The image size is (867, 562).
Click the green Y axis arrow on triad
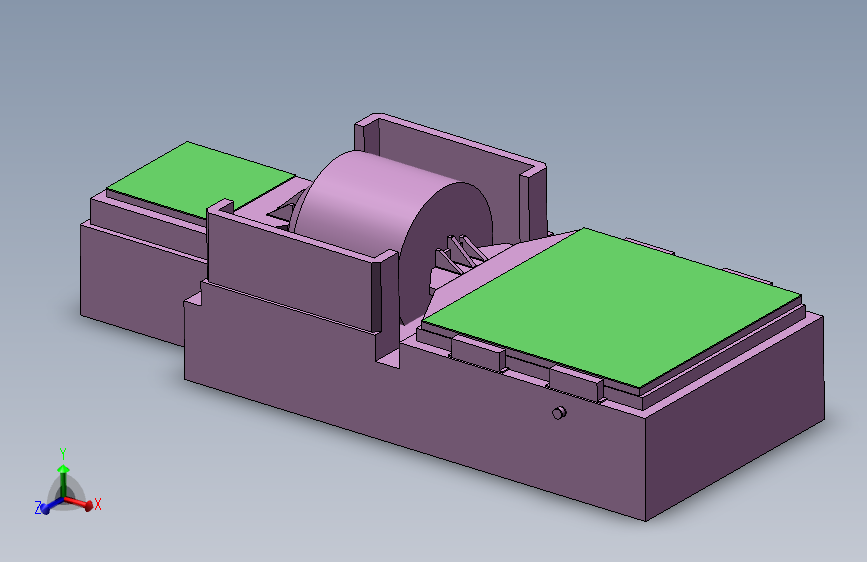[x=64, y=479]
